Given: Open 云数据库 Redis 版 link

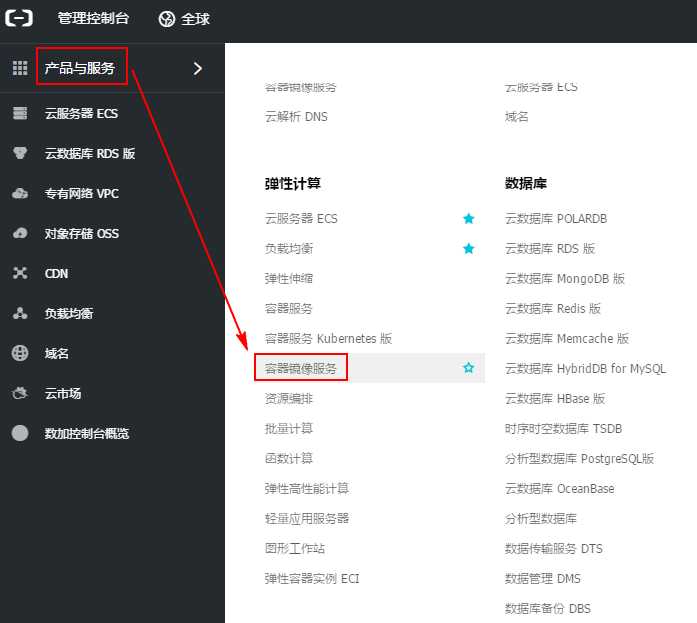Looking at the screenshot, I should coord(553,308).
